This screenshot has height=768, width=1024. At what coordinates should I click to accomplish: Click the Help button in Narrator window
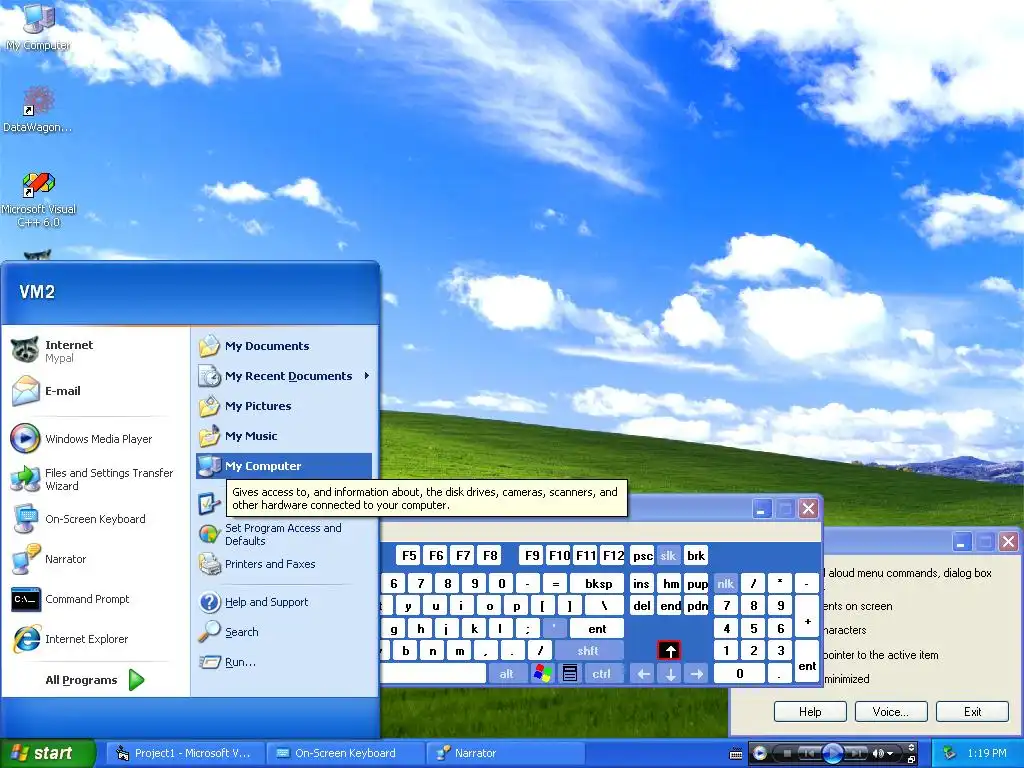tap(810, 711)
